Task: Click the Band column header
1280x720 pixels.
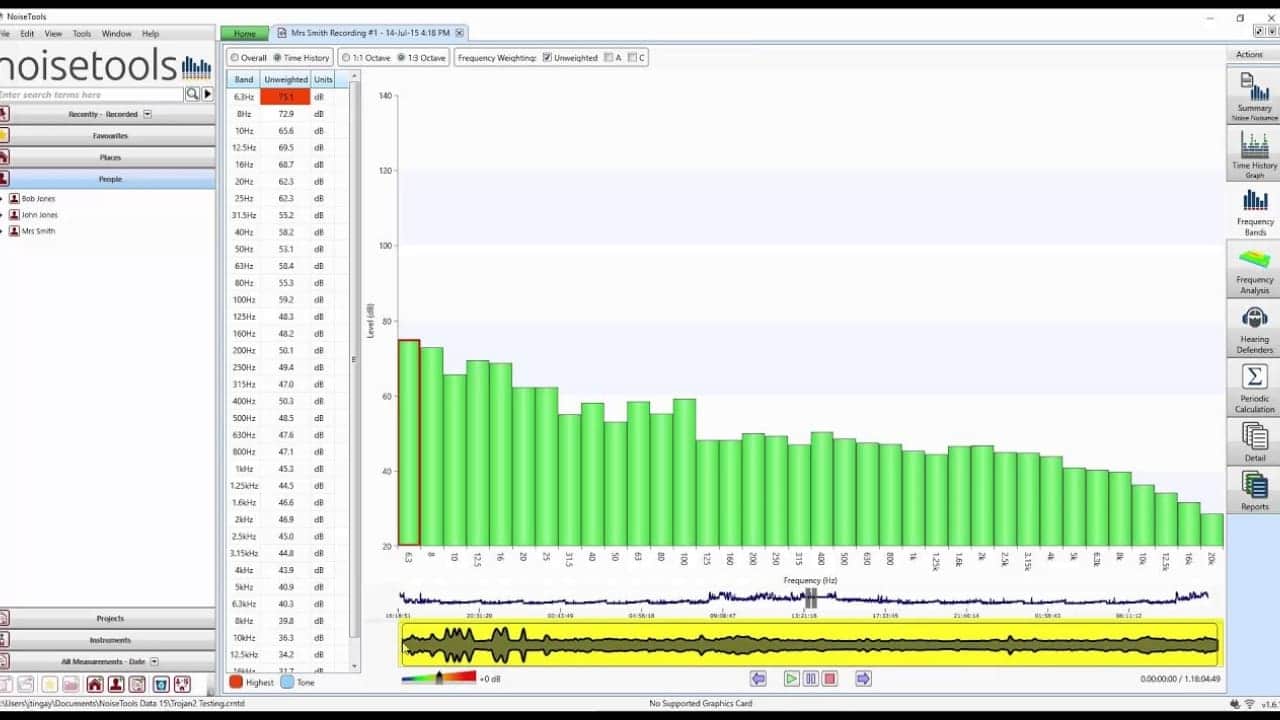Action: click(x=243, y=79)
